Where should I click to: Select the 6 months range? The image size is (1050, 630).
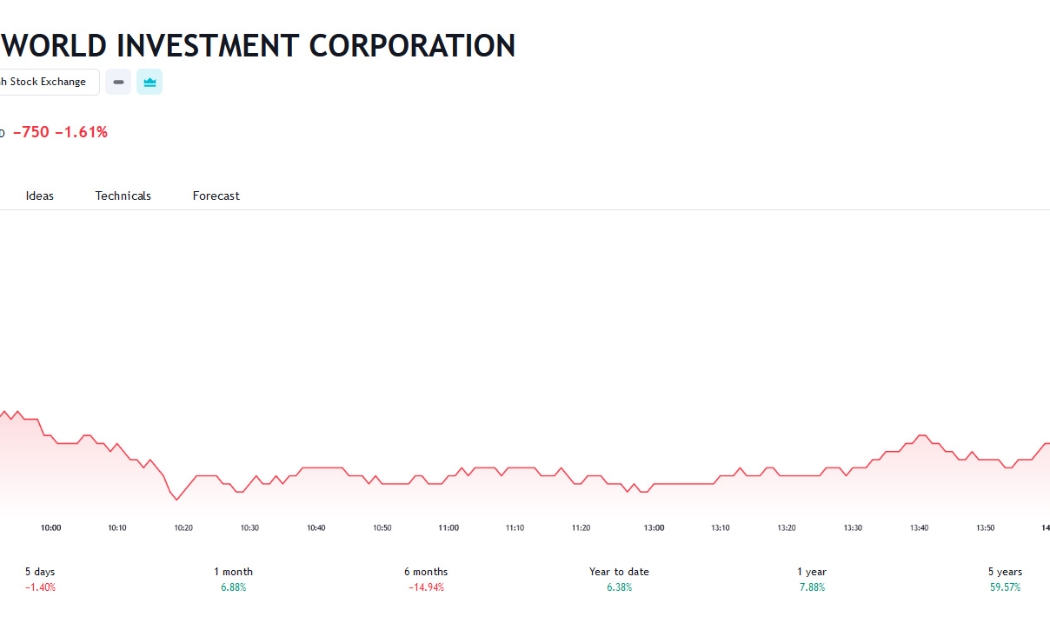[426, 579]
